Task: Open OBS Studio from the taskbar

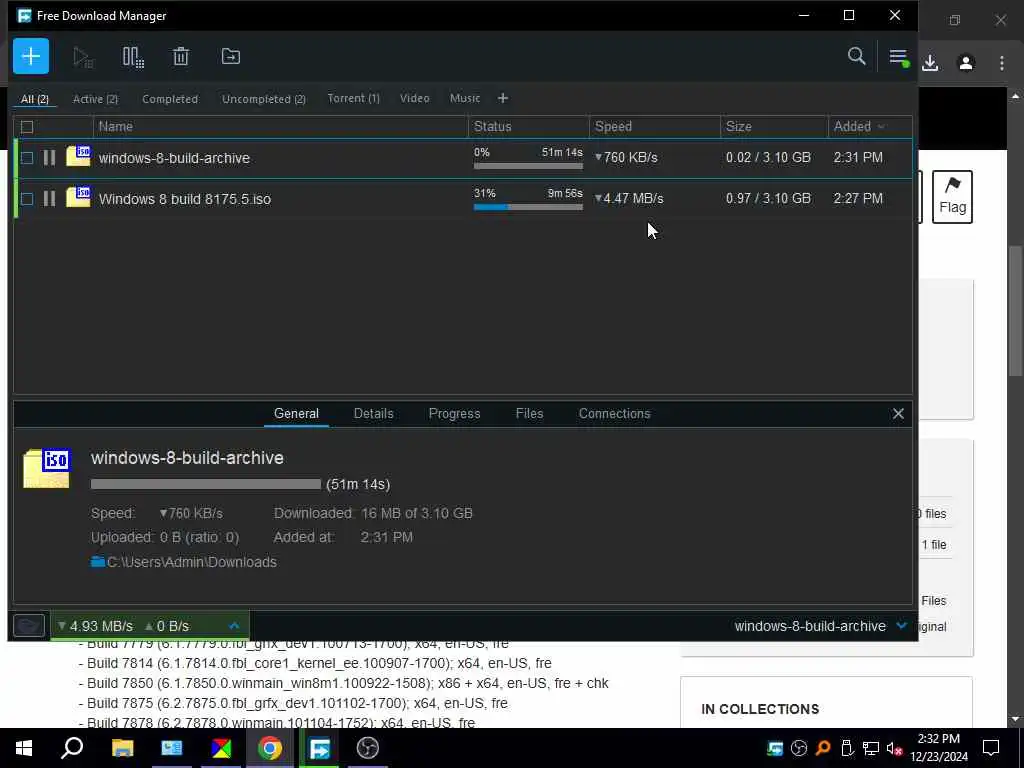Action: point(368,748)
